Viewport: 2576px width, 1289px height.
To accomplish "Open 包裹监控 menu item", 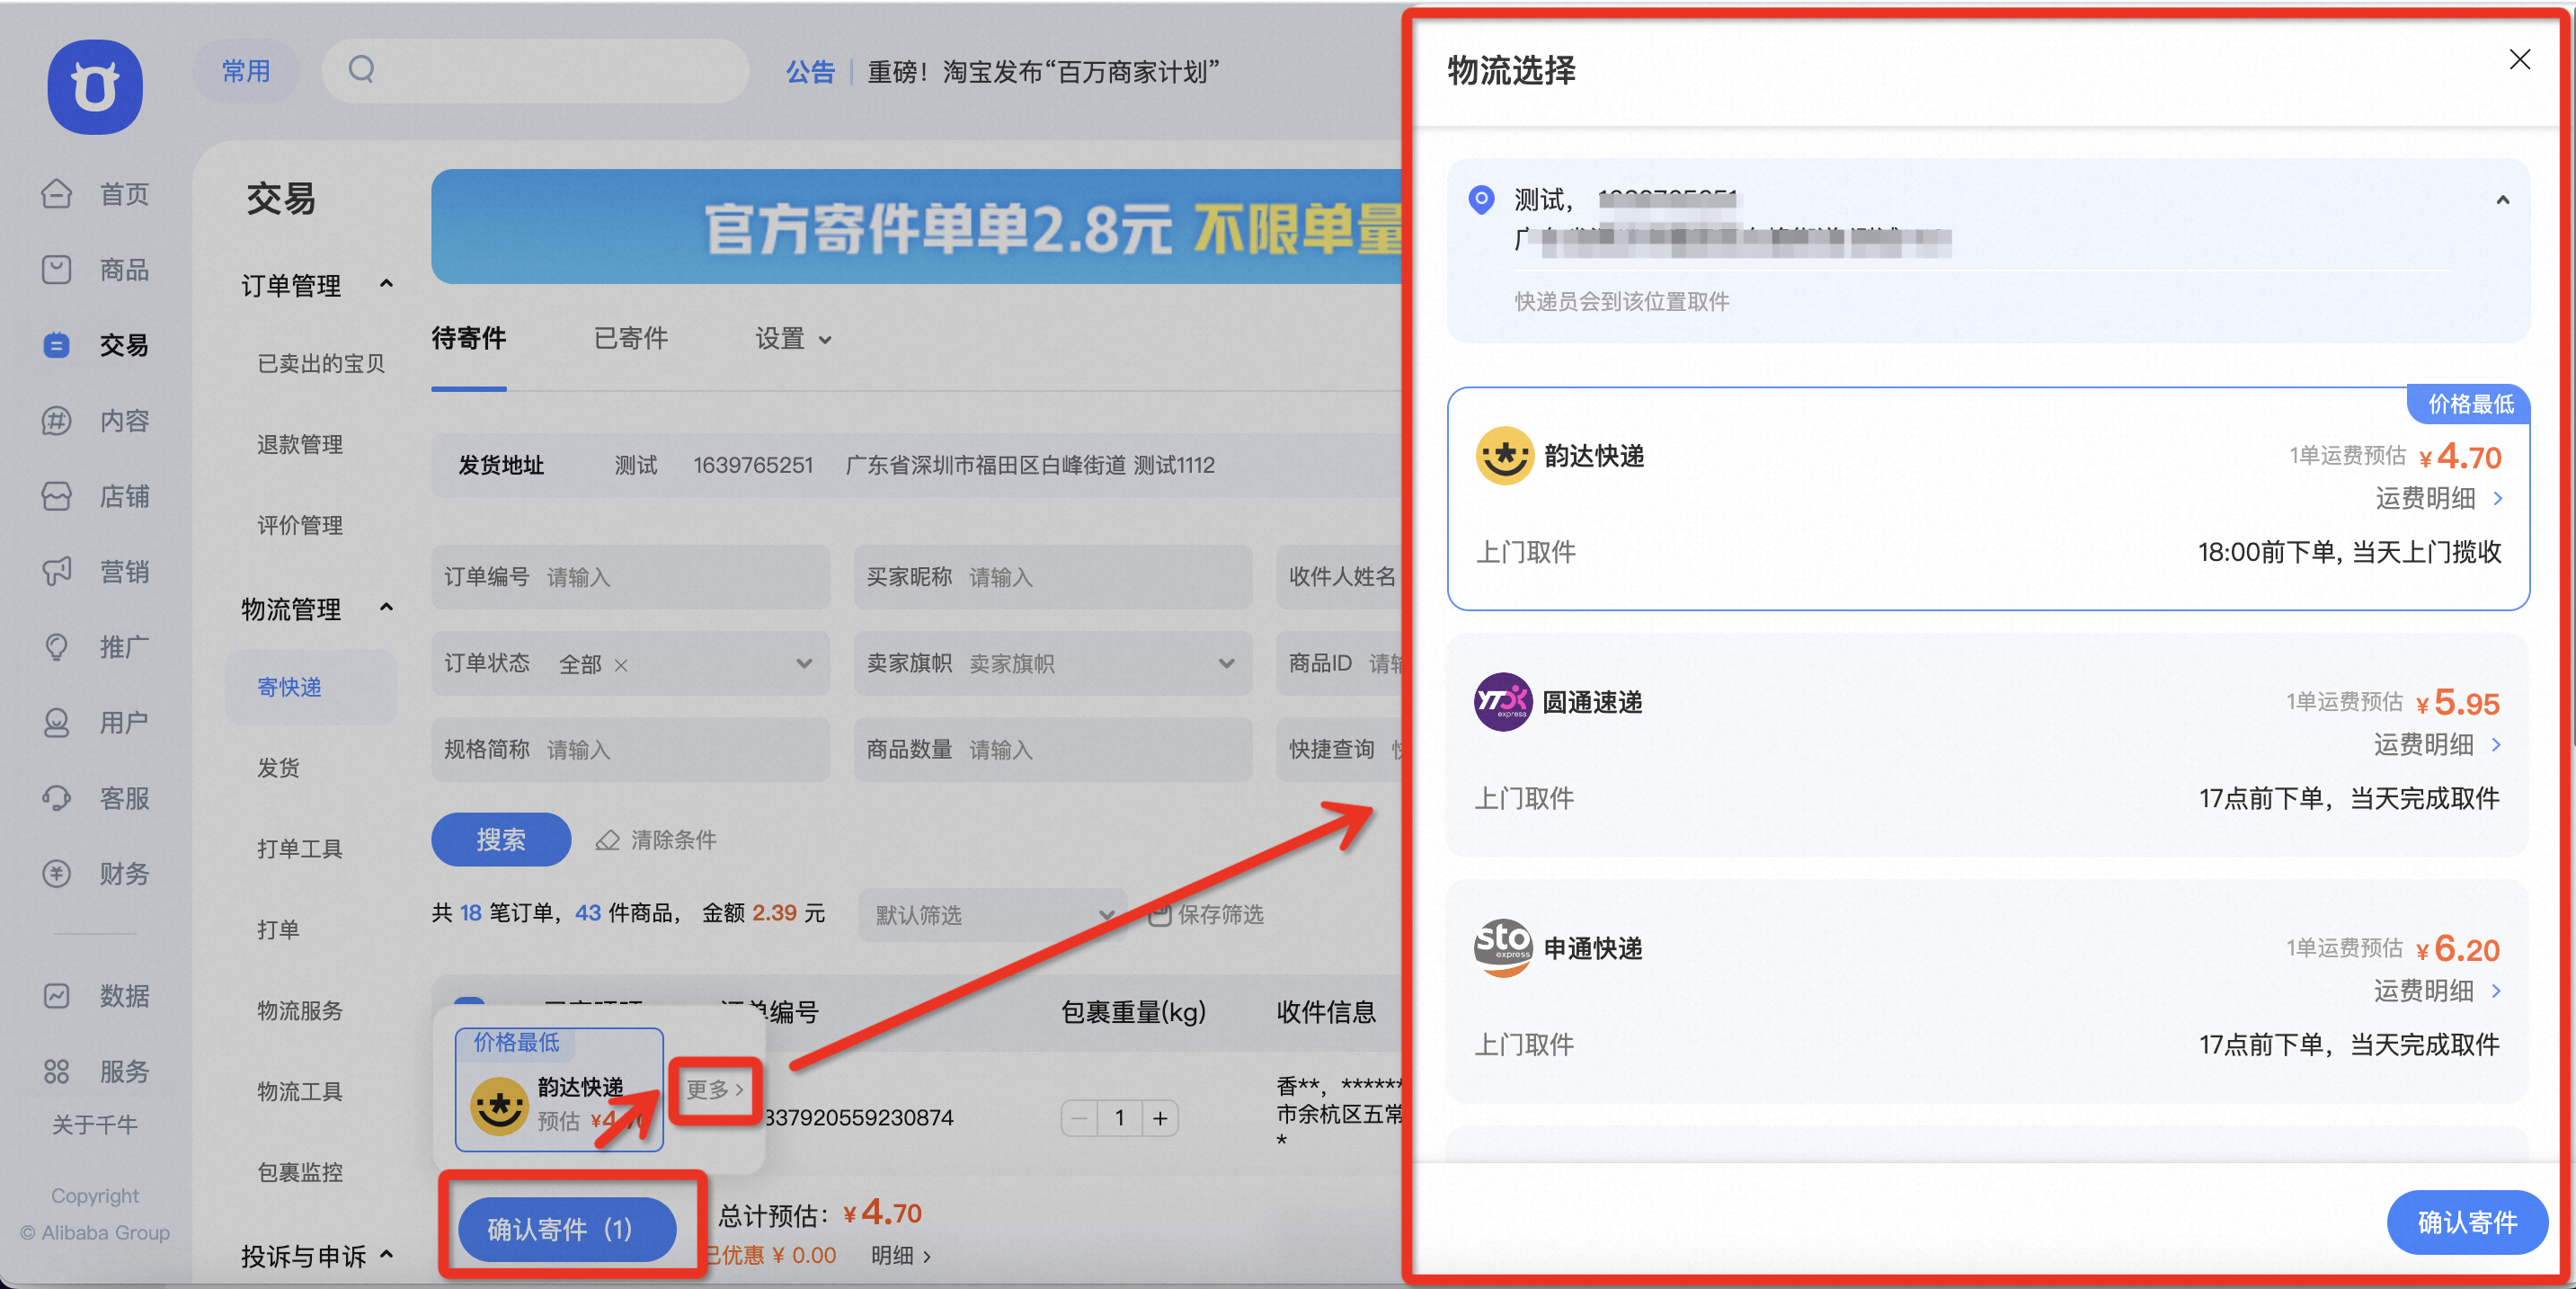I will click(300, 1172).
